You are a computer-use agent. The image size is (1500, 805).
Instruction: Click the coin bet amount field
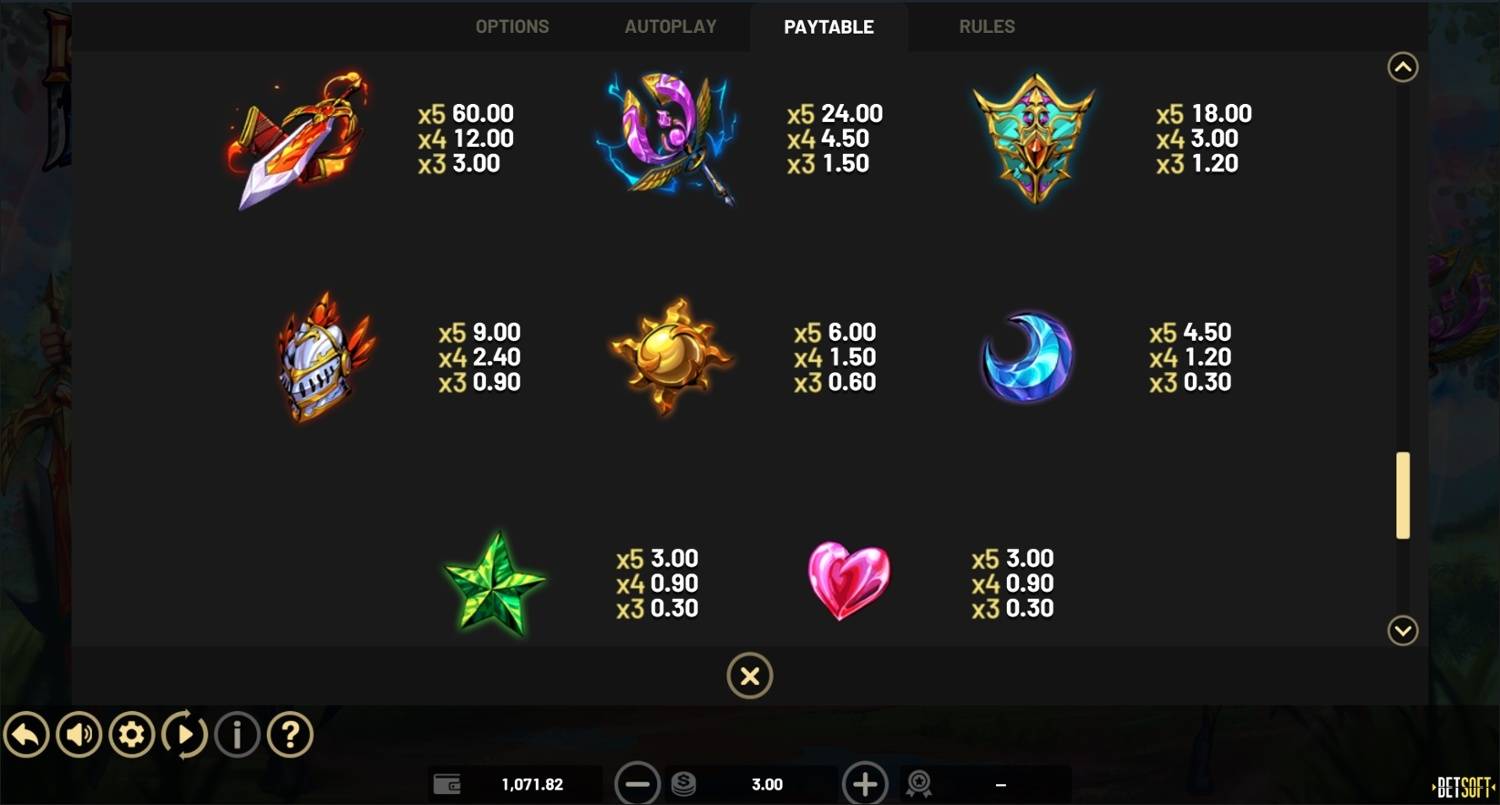click(x=767, y=785)
